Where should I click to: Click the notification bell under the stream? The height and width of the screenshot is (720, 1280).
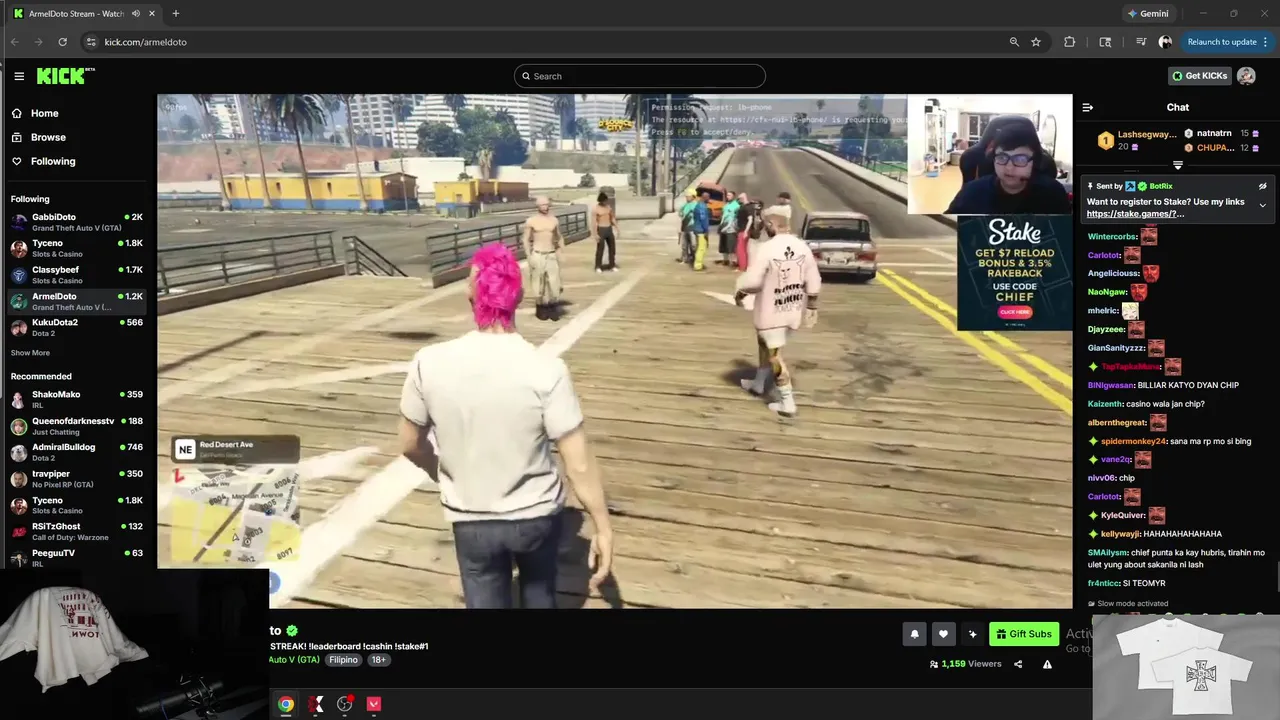click(x=914, y=634)
